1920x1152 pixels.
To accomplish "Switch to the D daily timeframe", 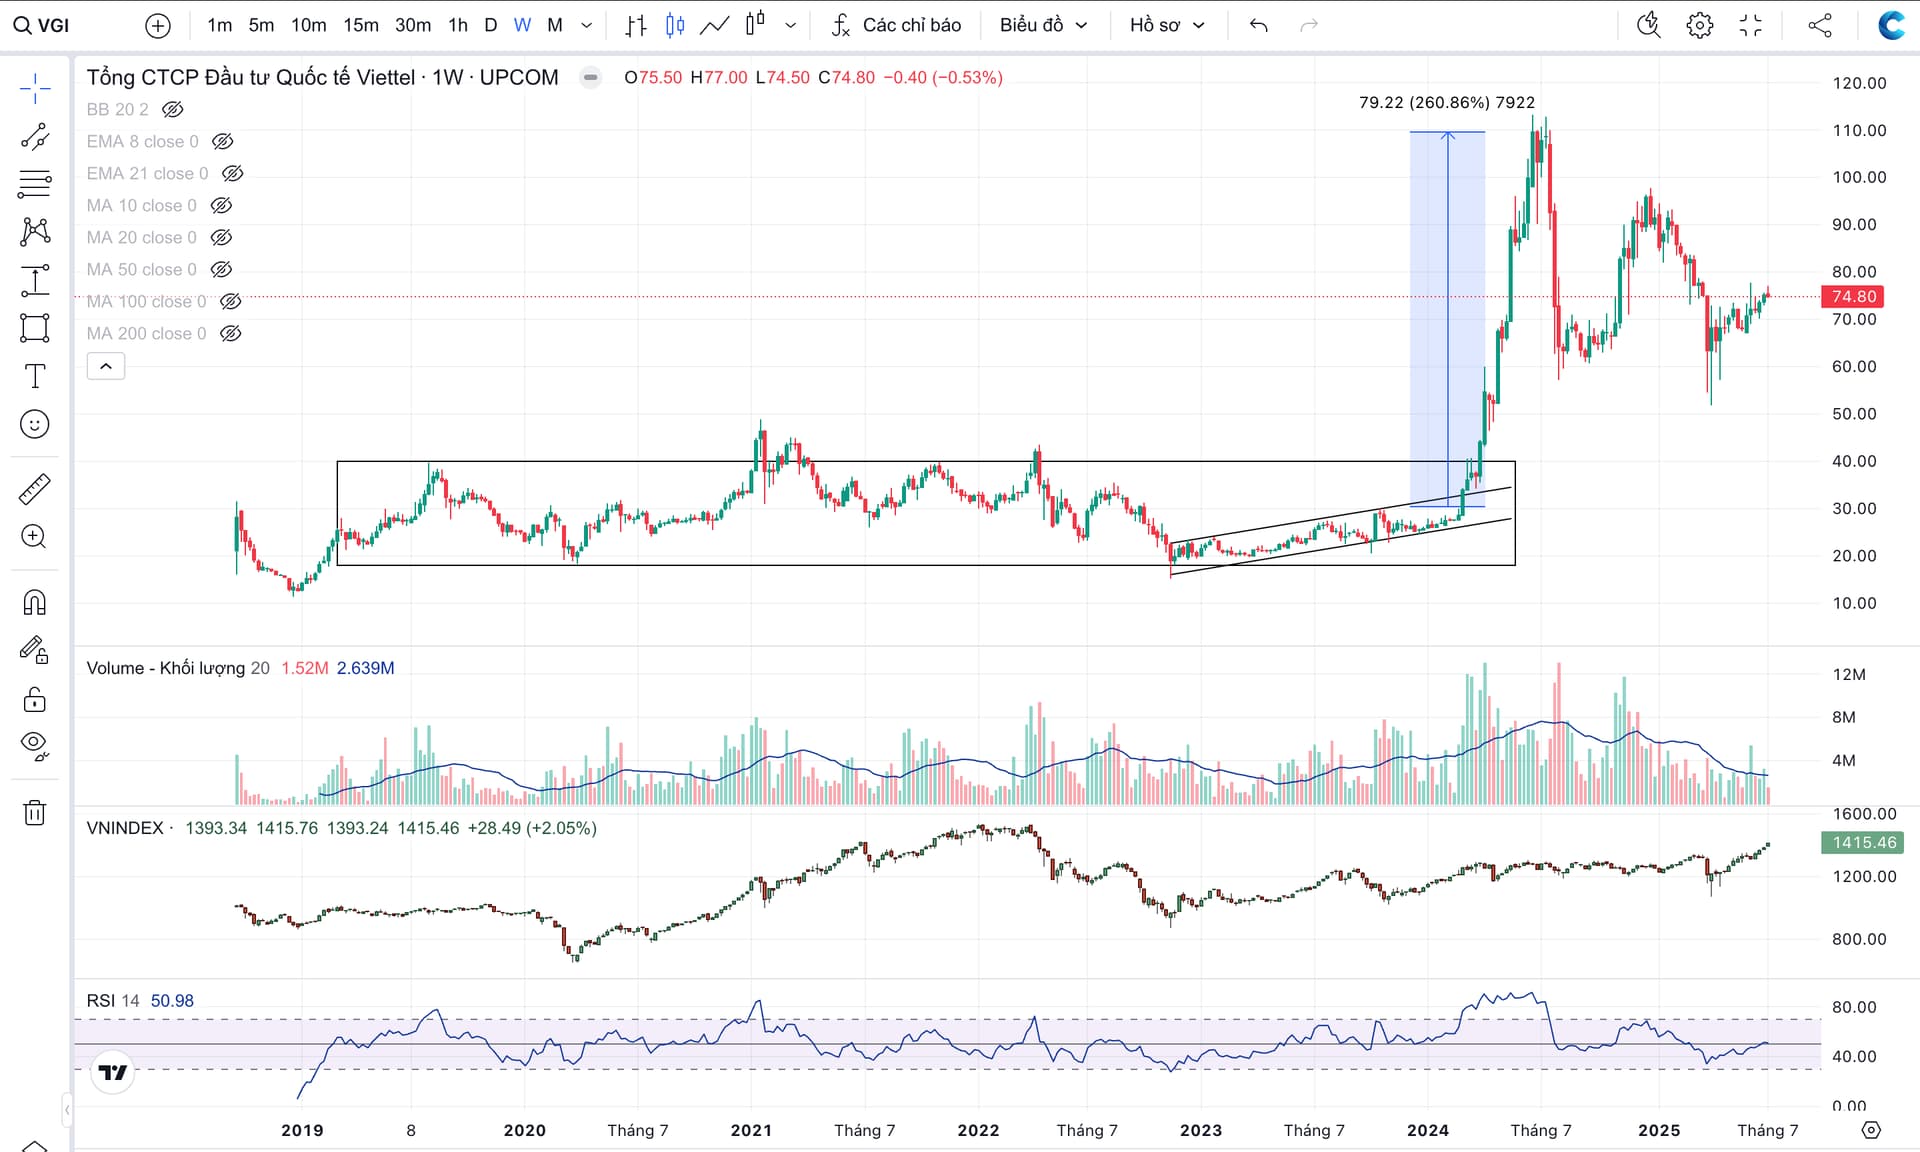I will [x=490, y=25].
